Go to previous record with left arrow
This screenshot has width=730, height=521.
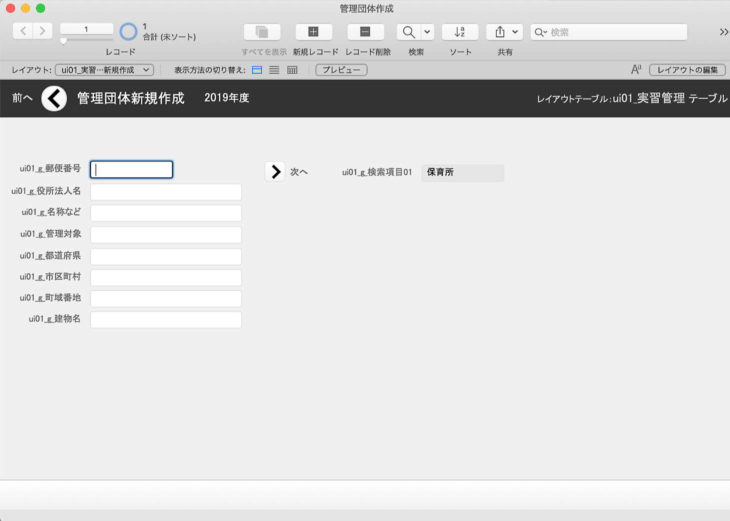22,31
